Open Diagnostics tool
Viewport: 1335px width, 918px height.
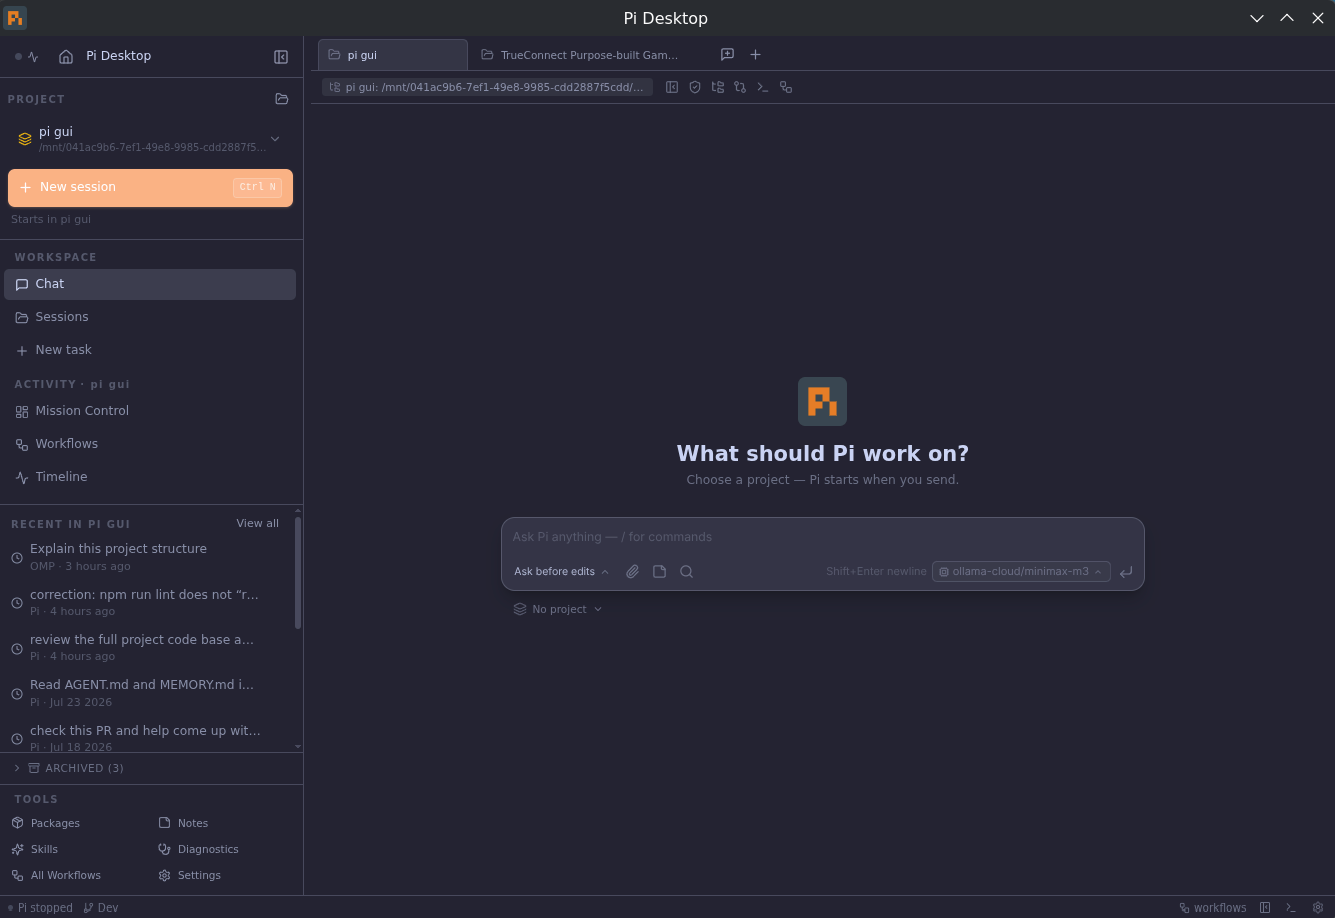[x=199, y=849]
